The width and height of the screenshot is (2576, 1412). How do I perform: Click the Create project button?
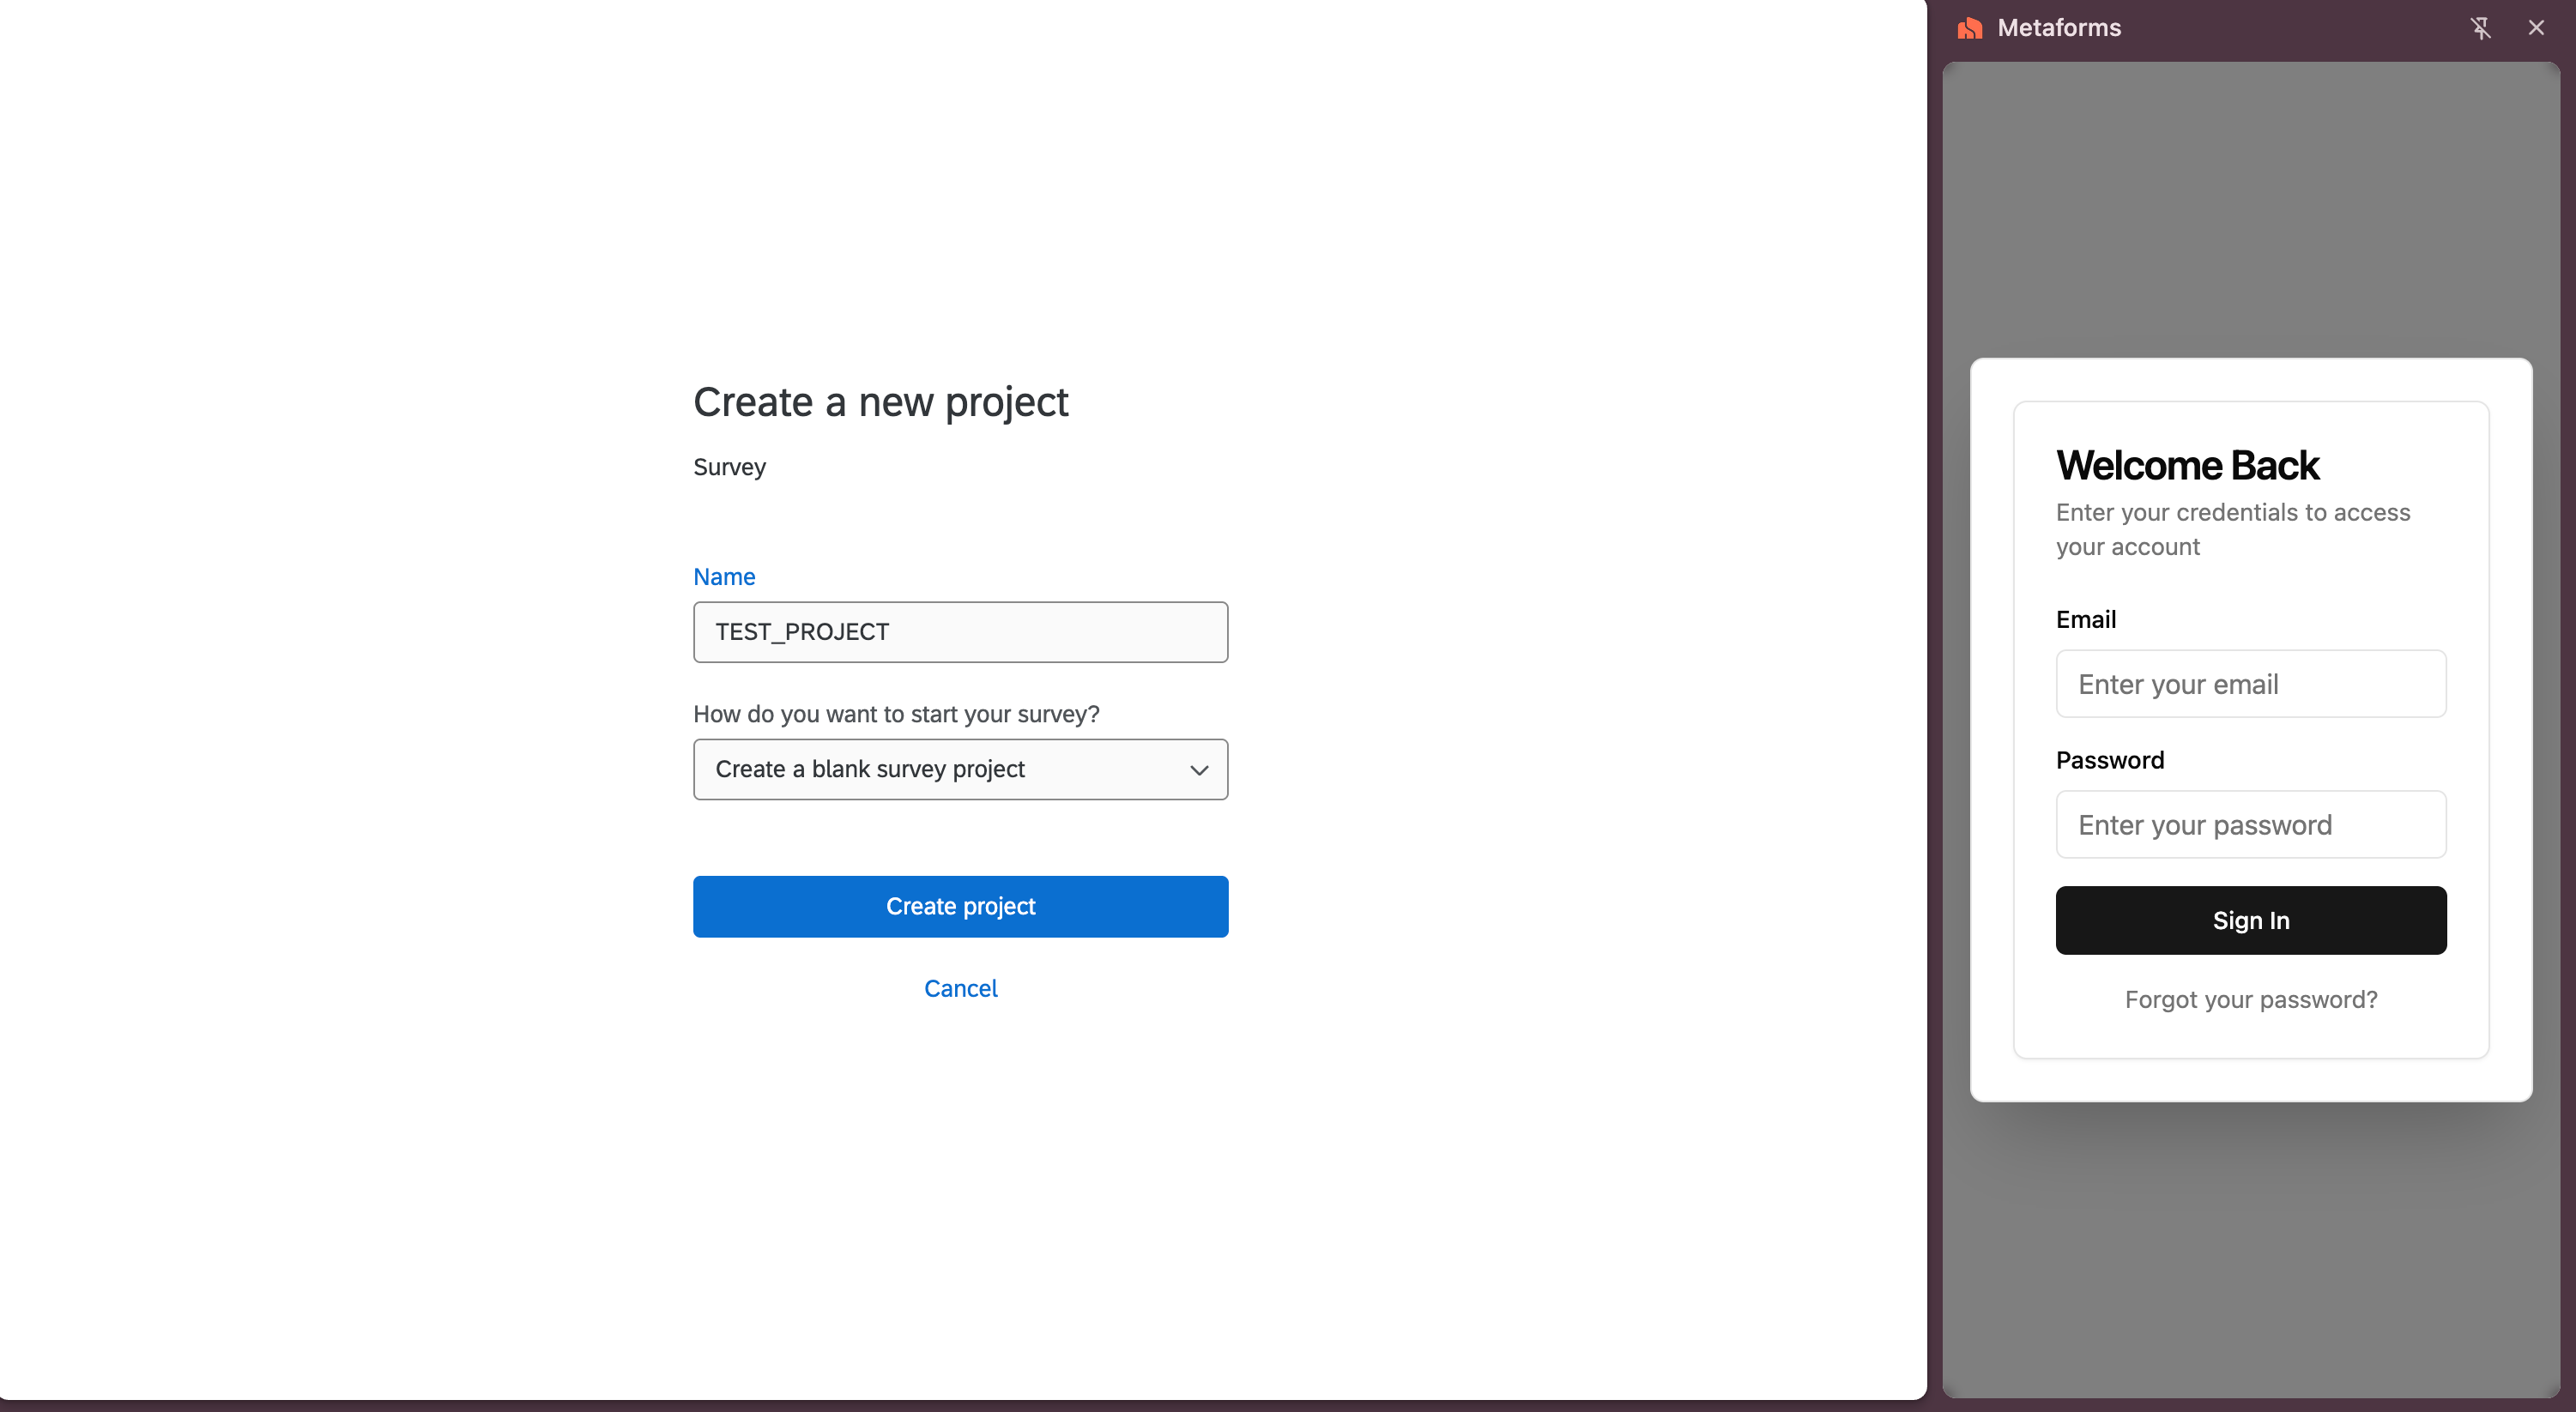click(x=960, y=906)
